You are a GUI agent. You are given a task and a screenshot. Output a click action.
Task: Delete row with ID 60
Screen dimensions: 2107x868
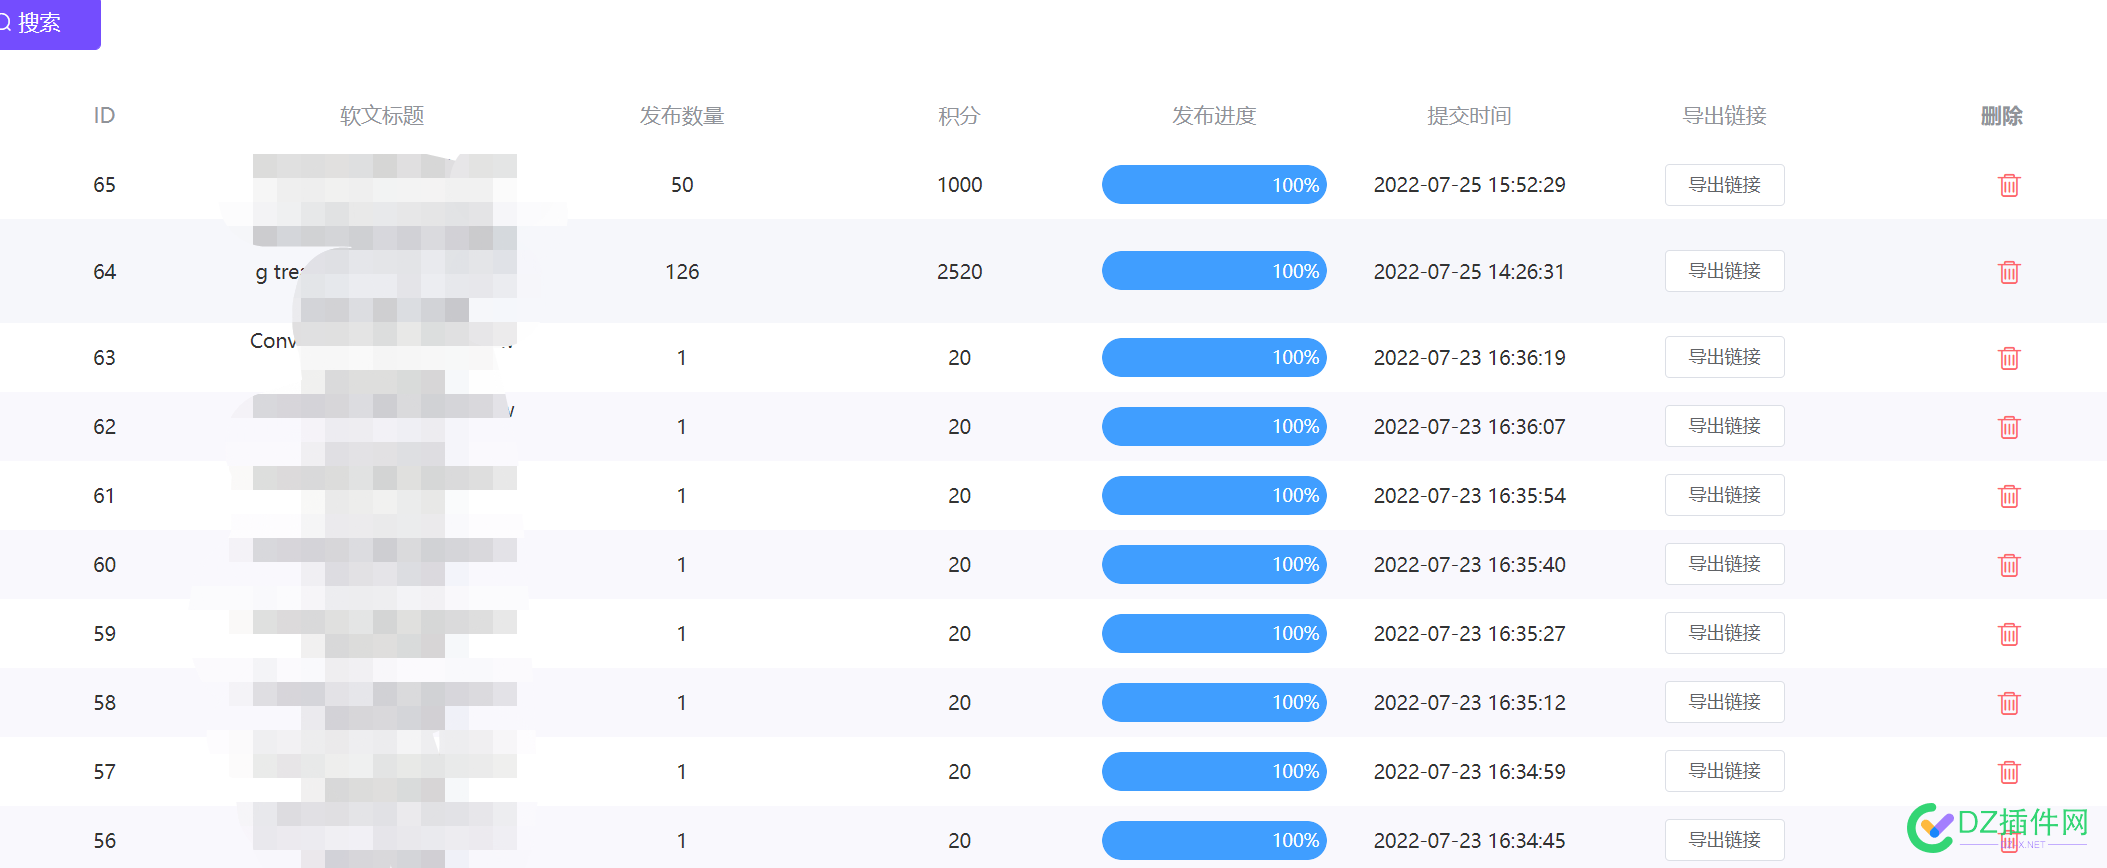pos(2009,565)
